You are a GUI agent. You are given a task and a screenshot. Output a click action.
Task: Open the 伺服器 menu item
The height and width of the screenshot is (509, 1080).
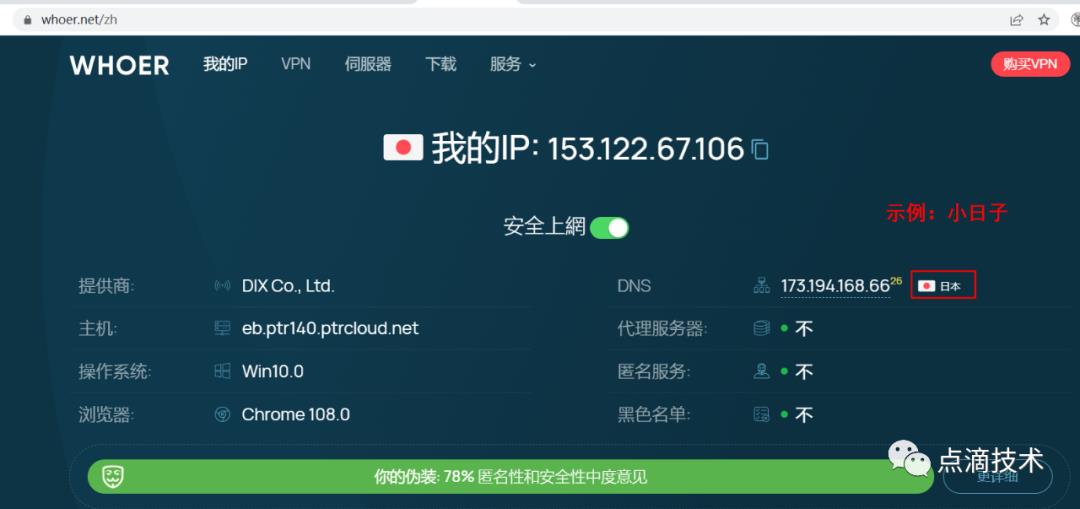click(368, 64)
